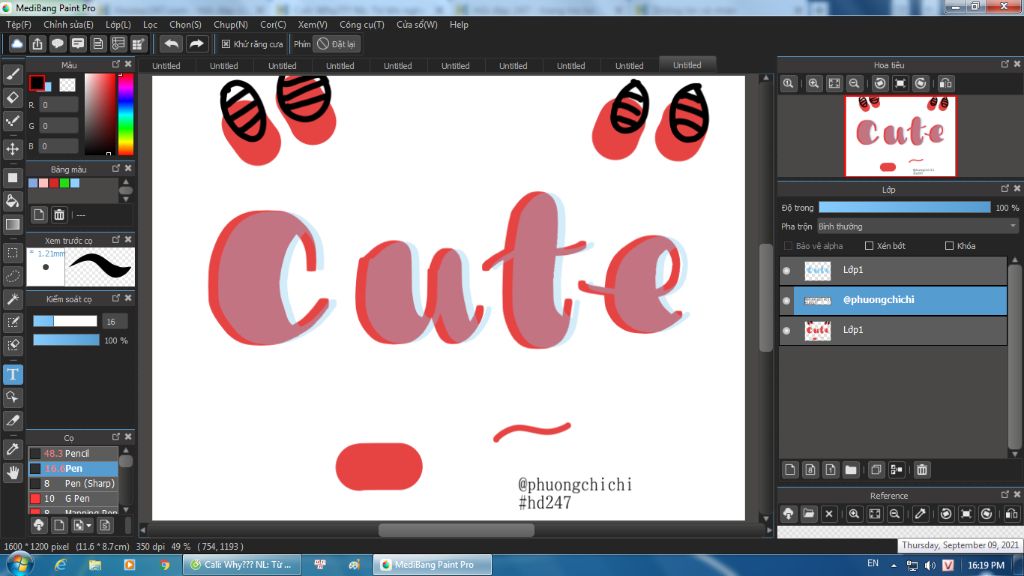Open the Pha trộn blend mode dropdown
This screenshot has width=1024, height=576.
tap(918, 227)
